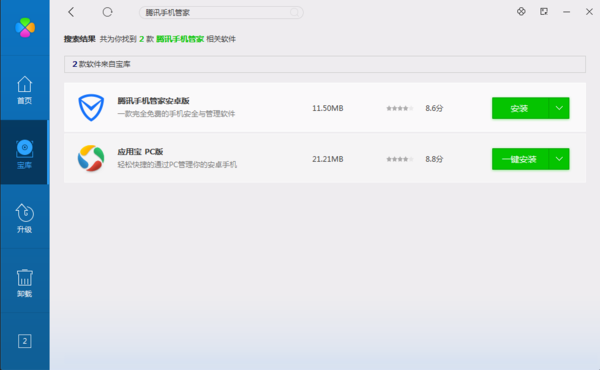This screenshot has height=370, width=600.
Task: Click the 2款软件来自宝库 header bar
Action: [x=325, y=64]
